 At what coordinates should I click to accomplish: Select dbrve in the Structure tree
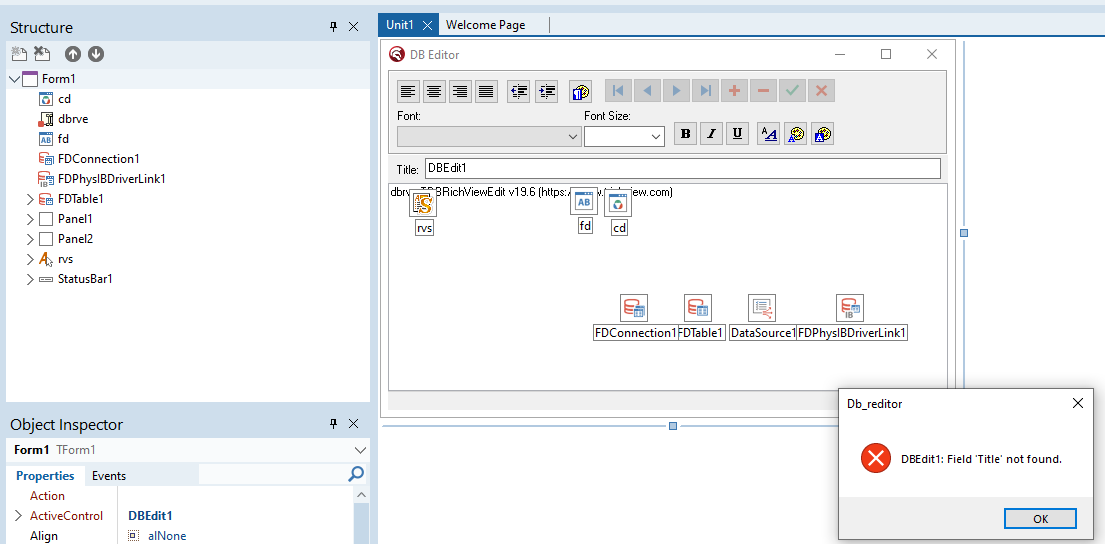[x=73, y=119]
